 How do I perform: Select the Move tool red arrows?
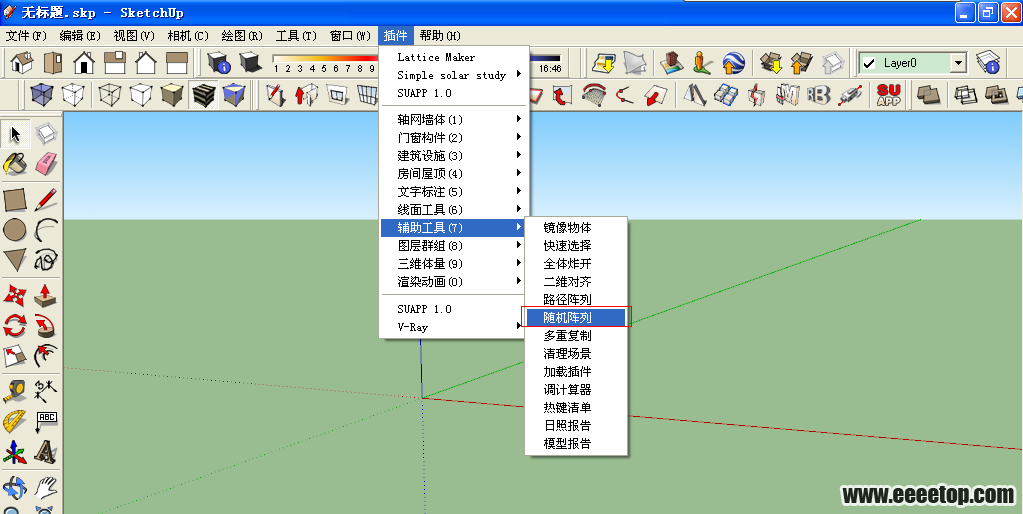15,295
